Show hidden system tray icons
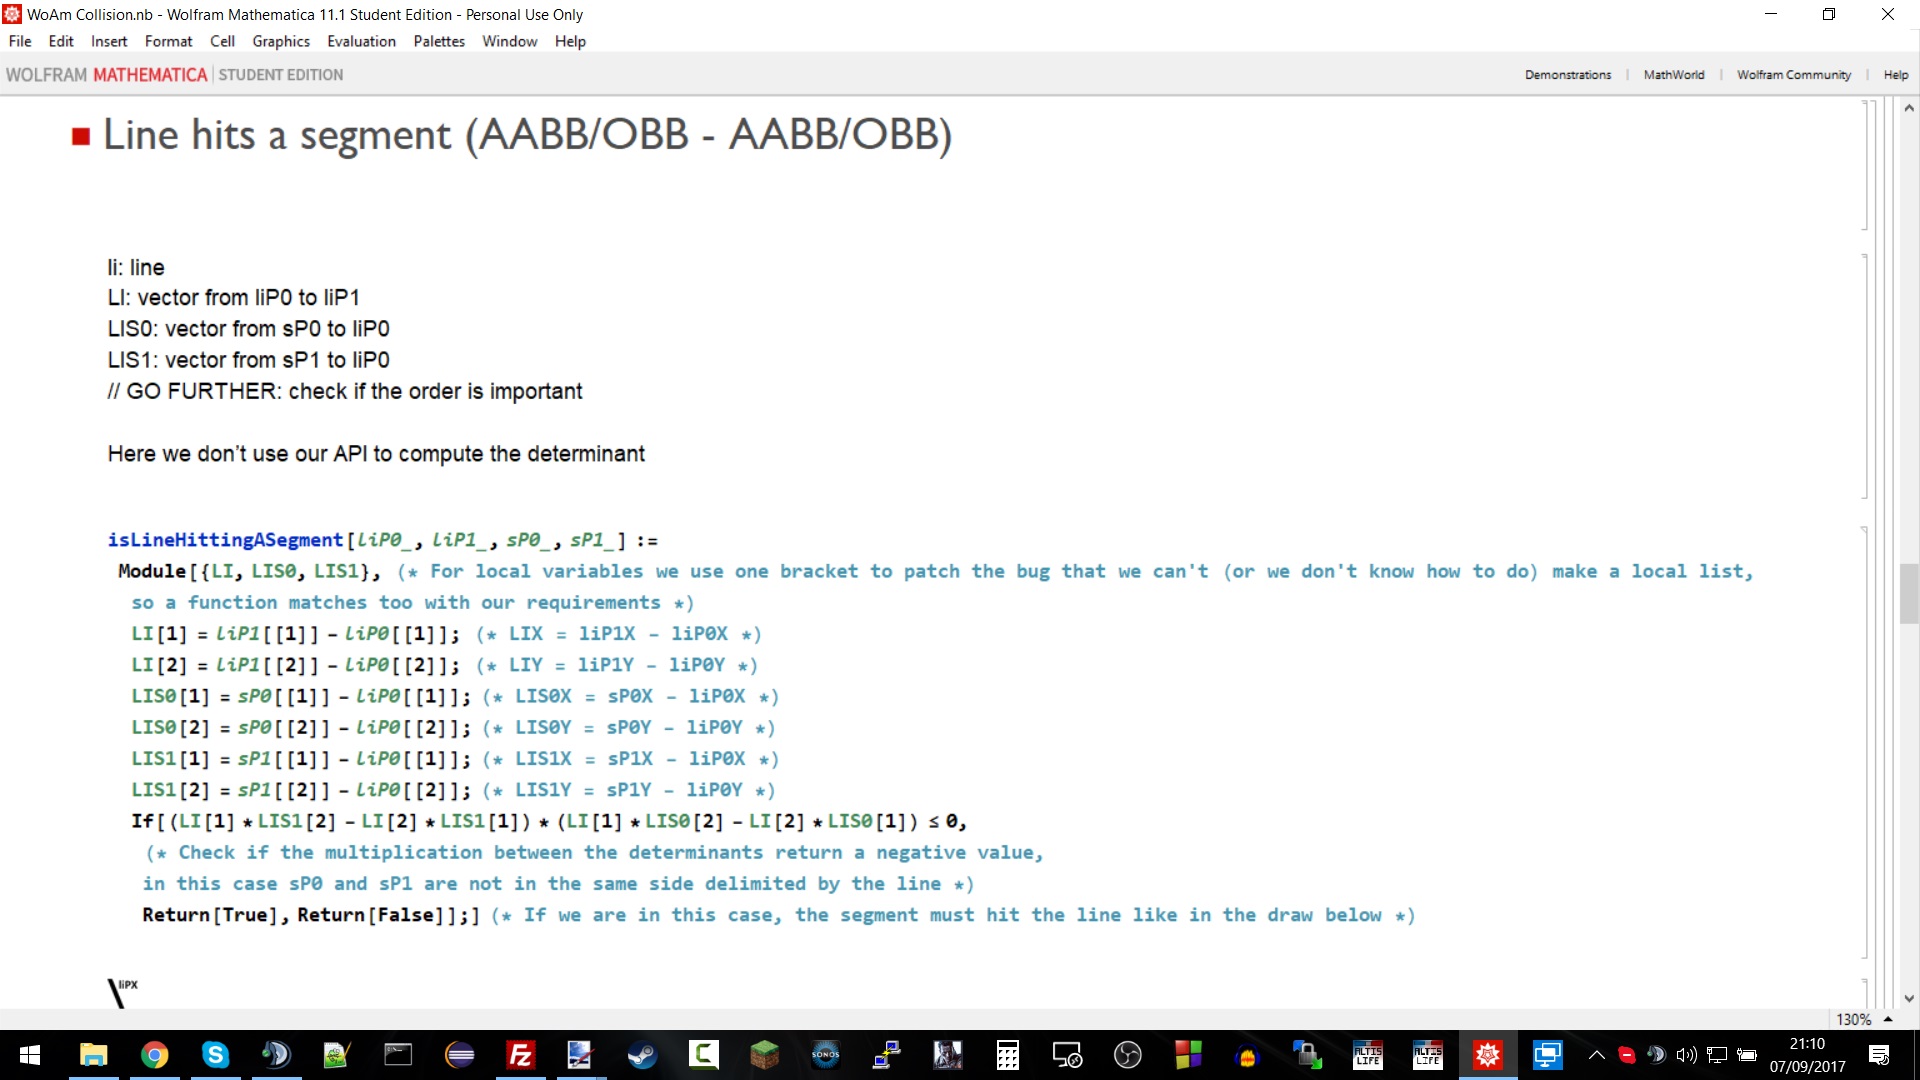 click(x=1596, y=1055)
